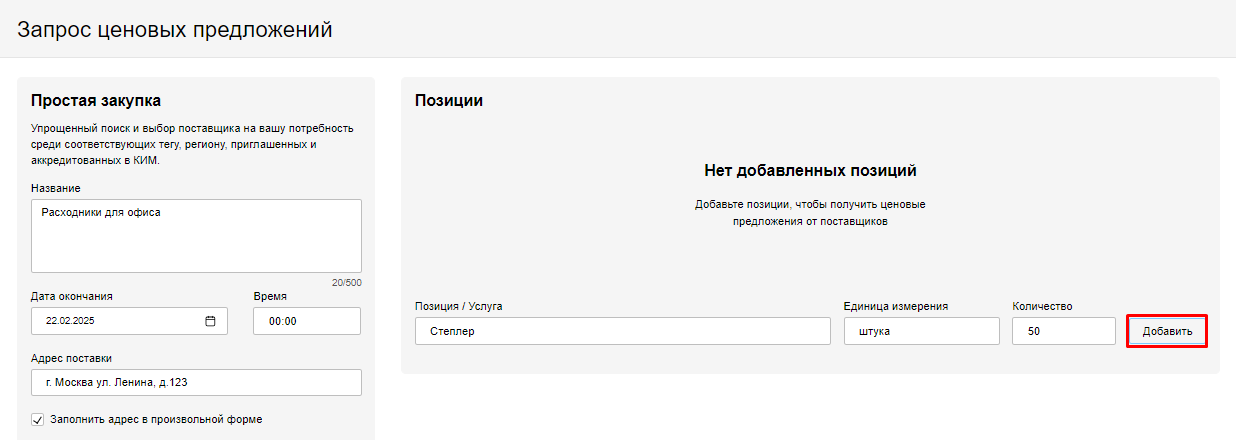Image resolution: width=1236 pixels, height=440 pixels.
Task: Select the Простая закупка panel heading
Action: click(96, 100)
